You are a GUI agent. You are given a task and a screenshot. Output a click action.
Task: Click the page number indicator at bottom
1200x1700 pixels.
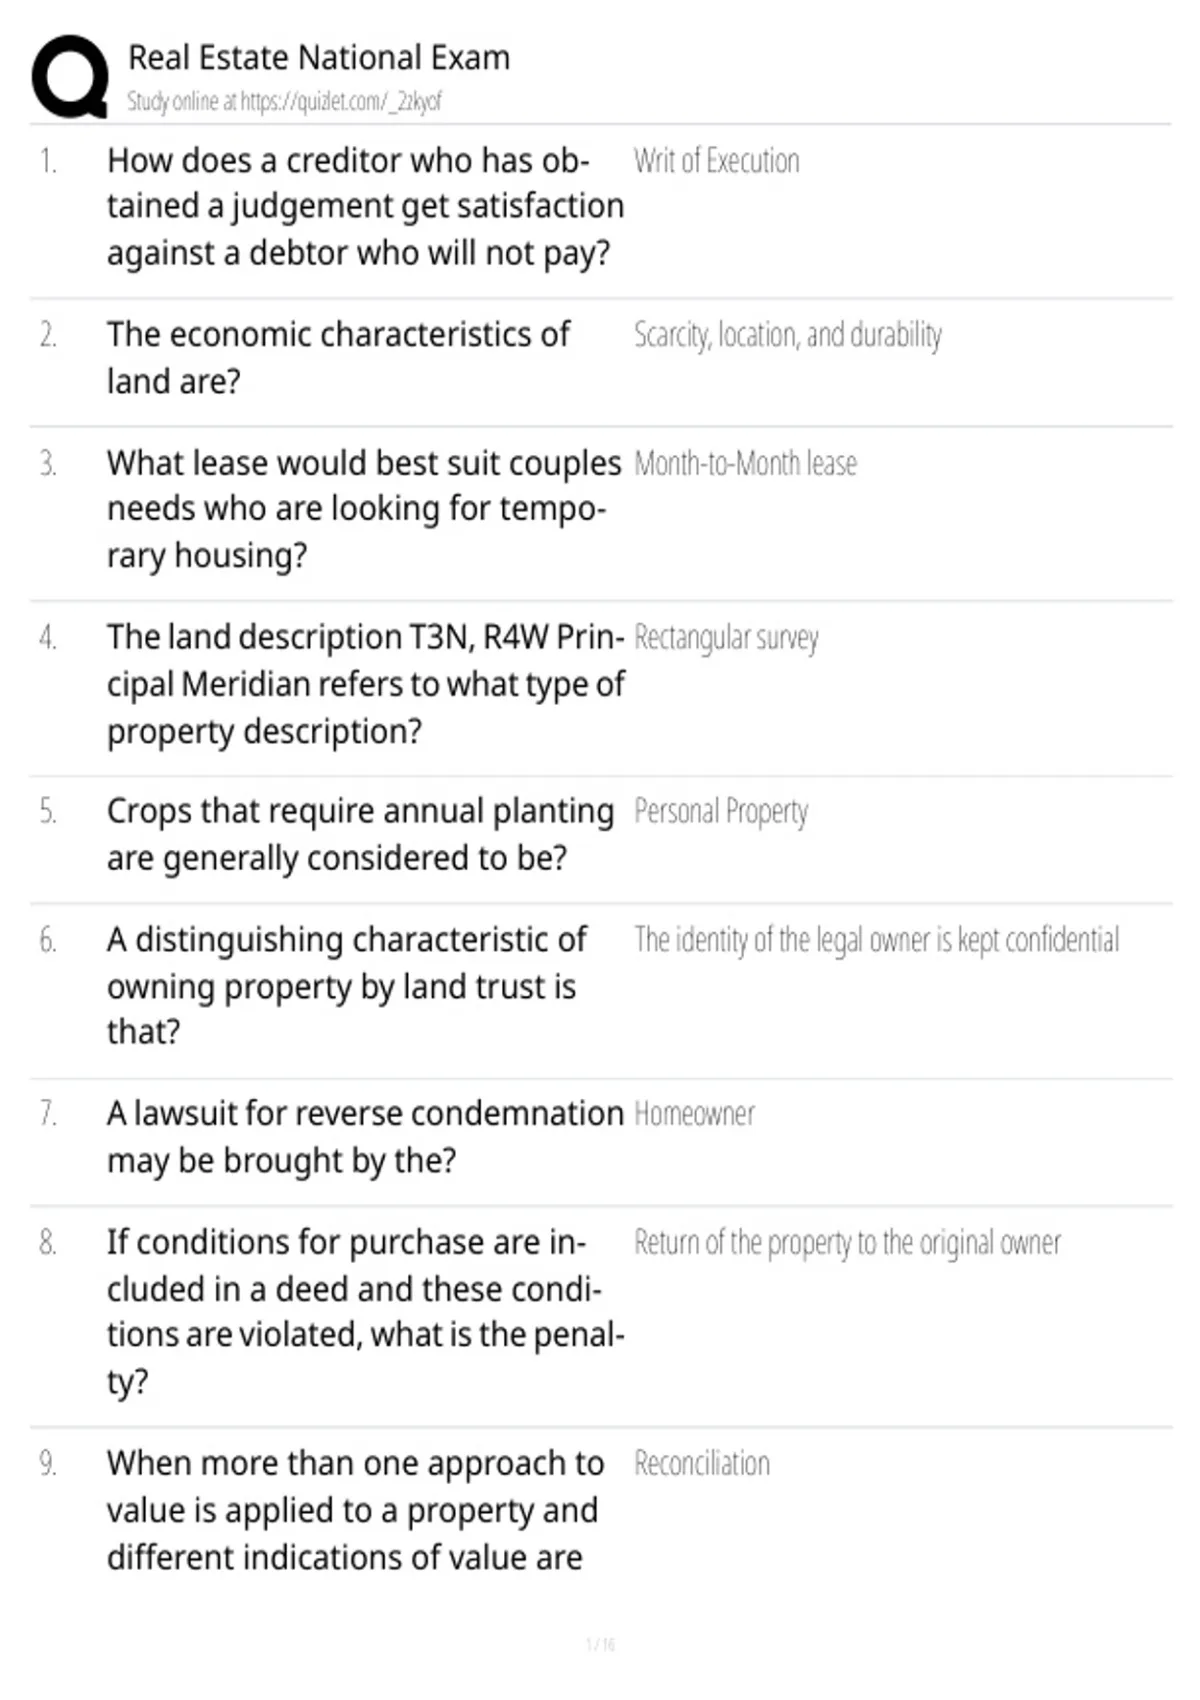point(600,1644)
